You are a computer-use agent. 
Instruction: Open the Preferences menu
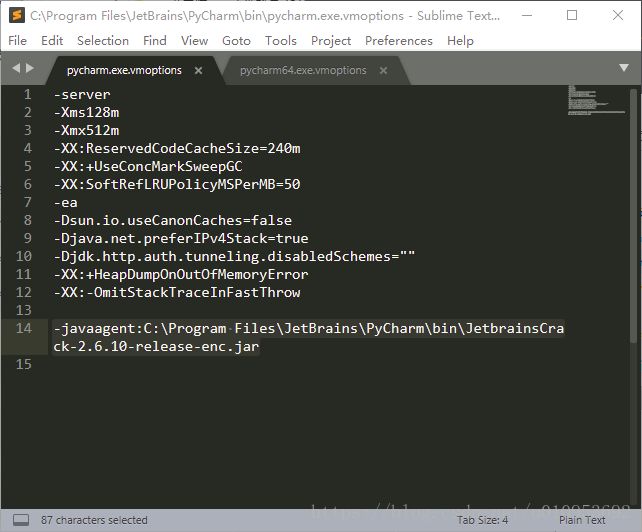click(399, 41)
